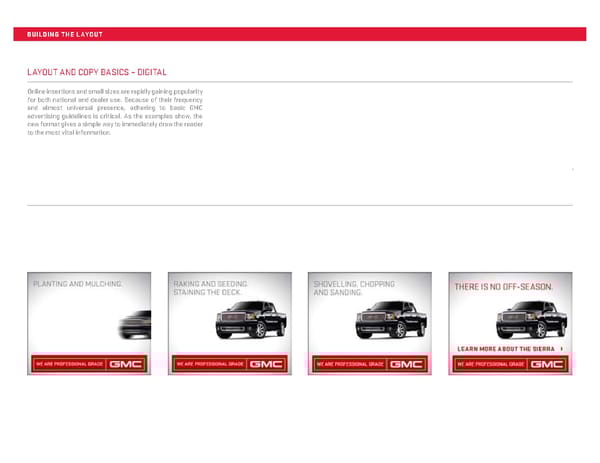Click the Layout and Copy Basics – Digital heading

point(97,72)
